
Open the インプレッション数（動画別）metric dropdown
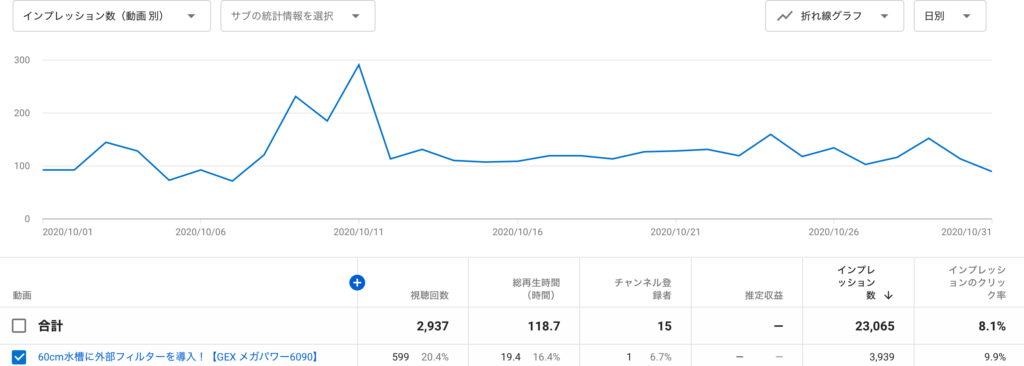click(x=112, y=16)
